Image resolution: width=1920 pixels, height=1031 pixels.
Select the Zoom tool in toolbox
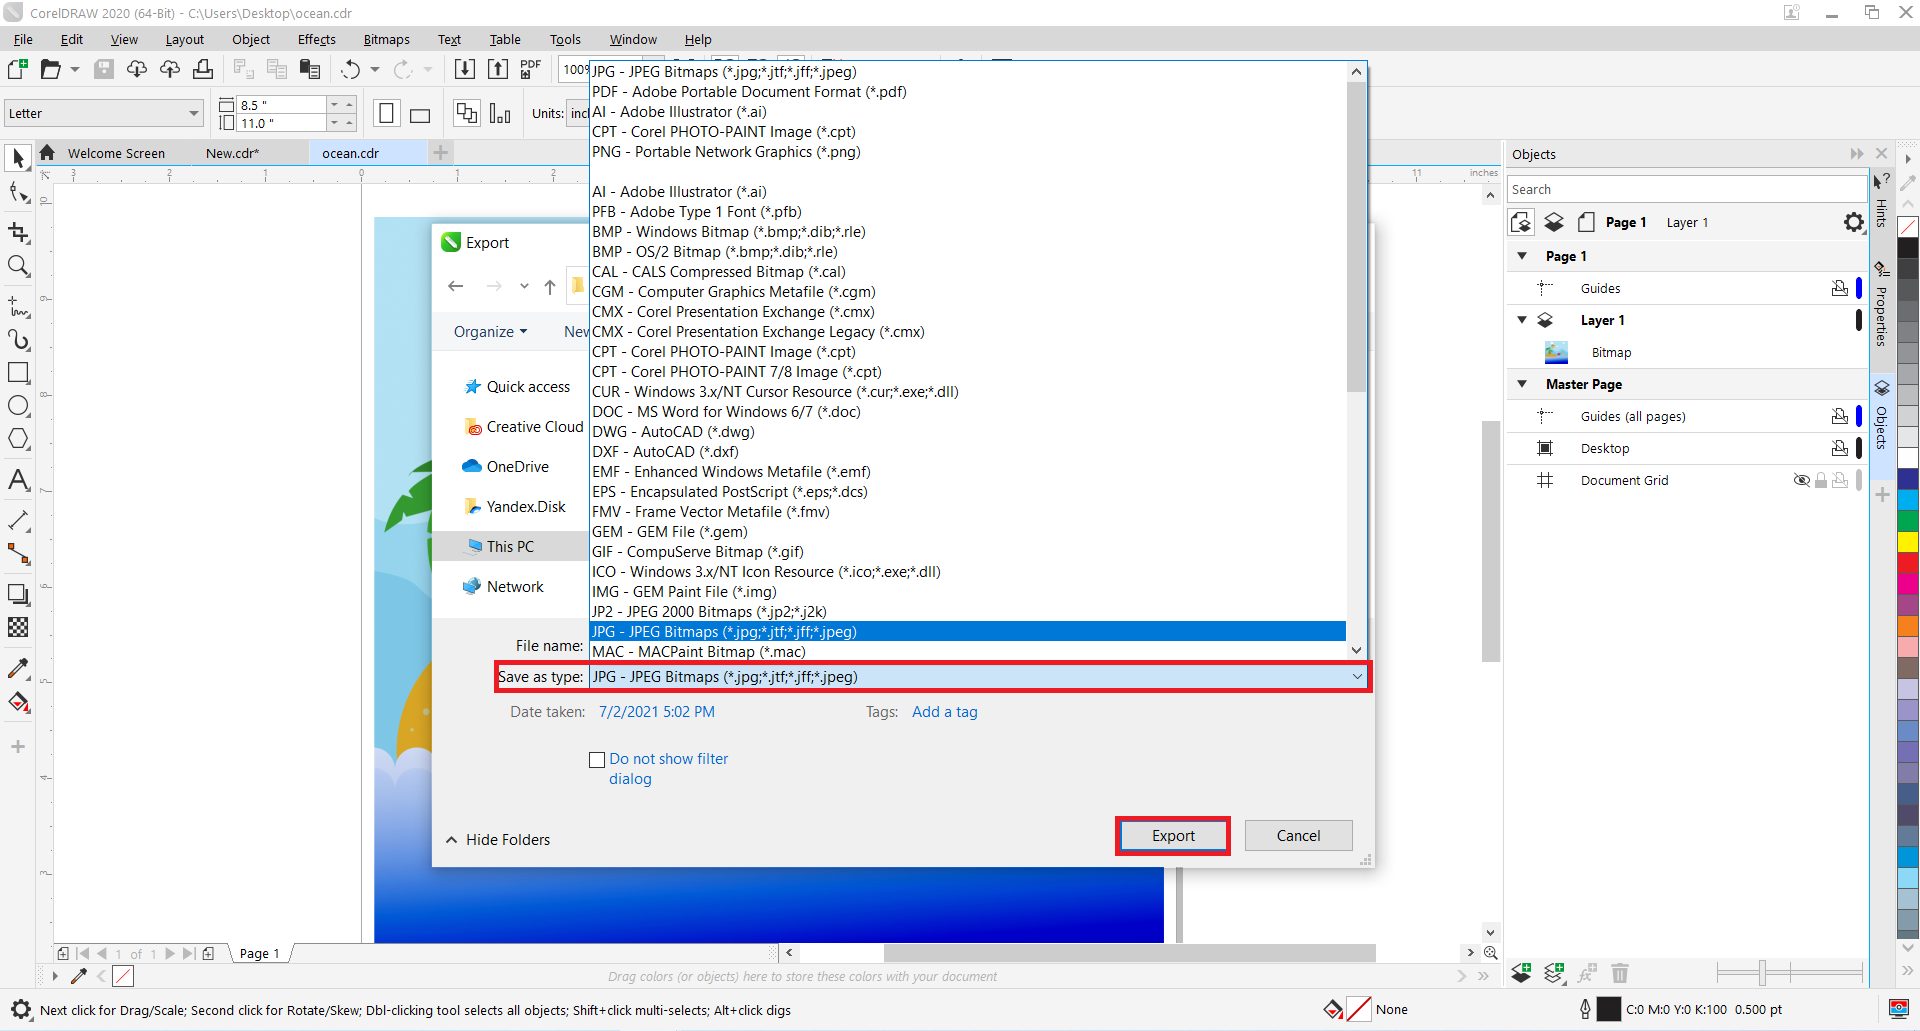click(18, 266)
